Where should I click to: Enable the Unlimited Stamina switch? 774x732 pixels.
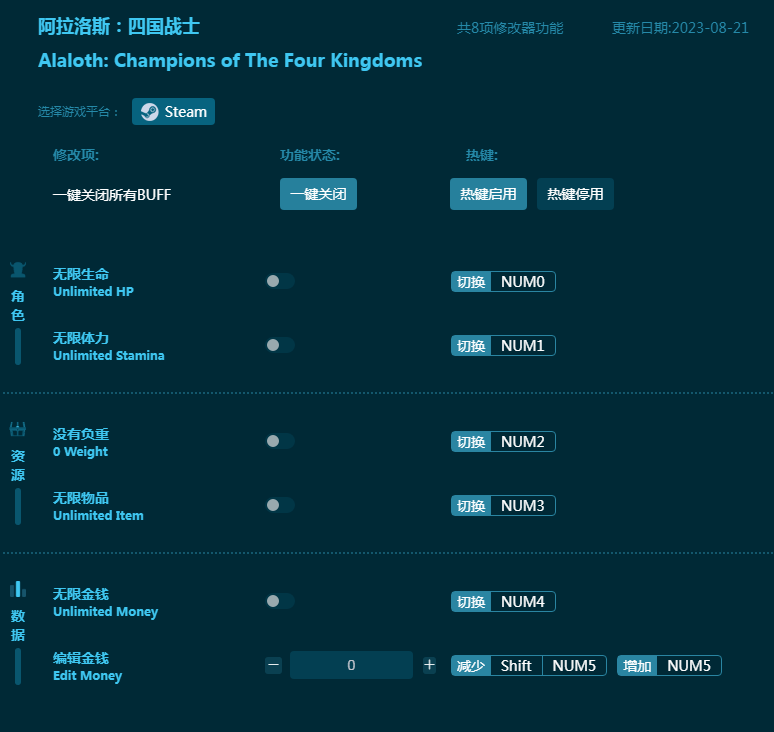pyautogui.click(x=280, y=345)
